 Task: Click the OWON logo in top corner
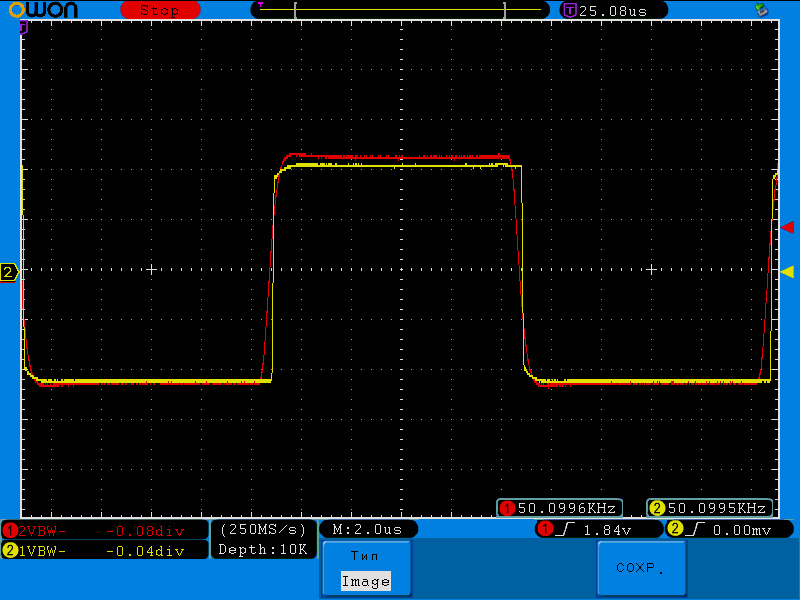(x=43, y=10)
